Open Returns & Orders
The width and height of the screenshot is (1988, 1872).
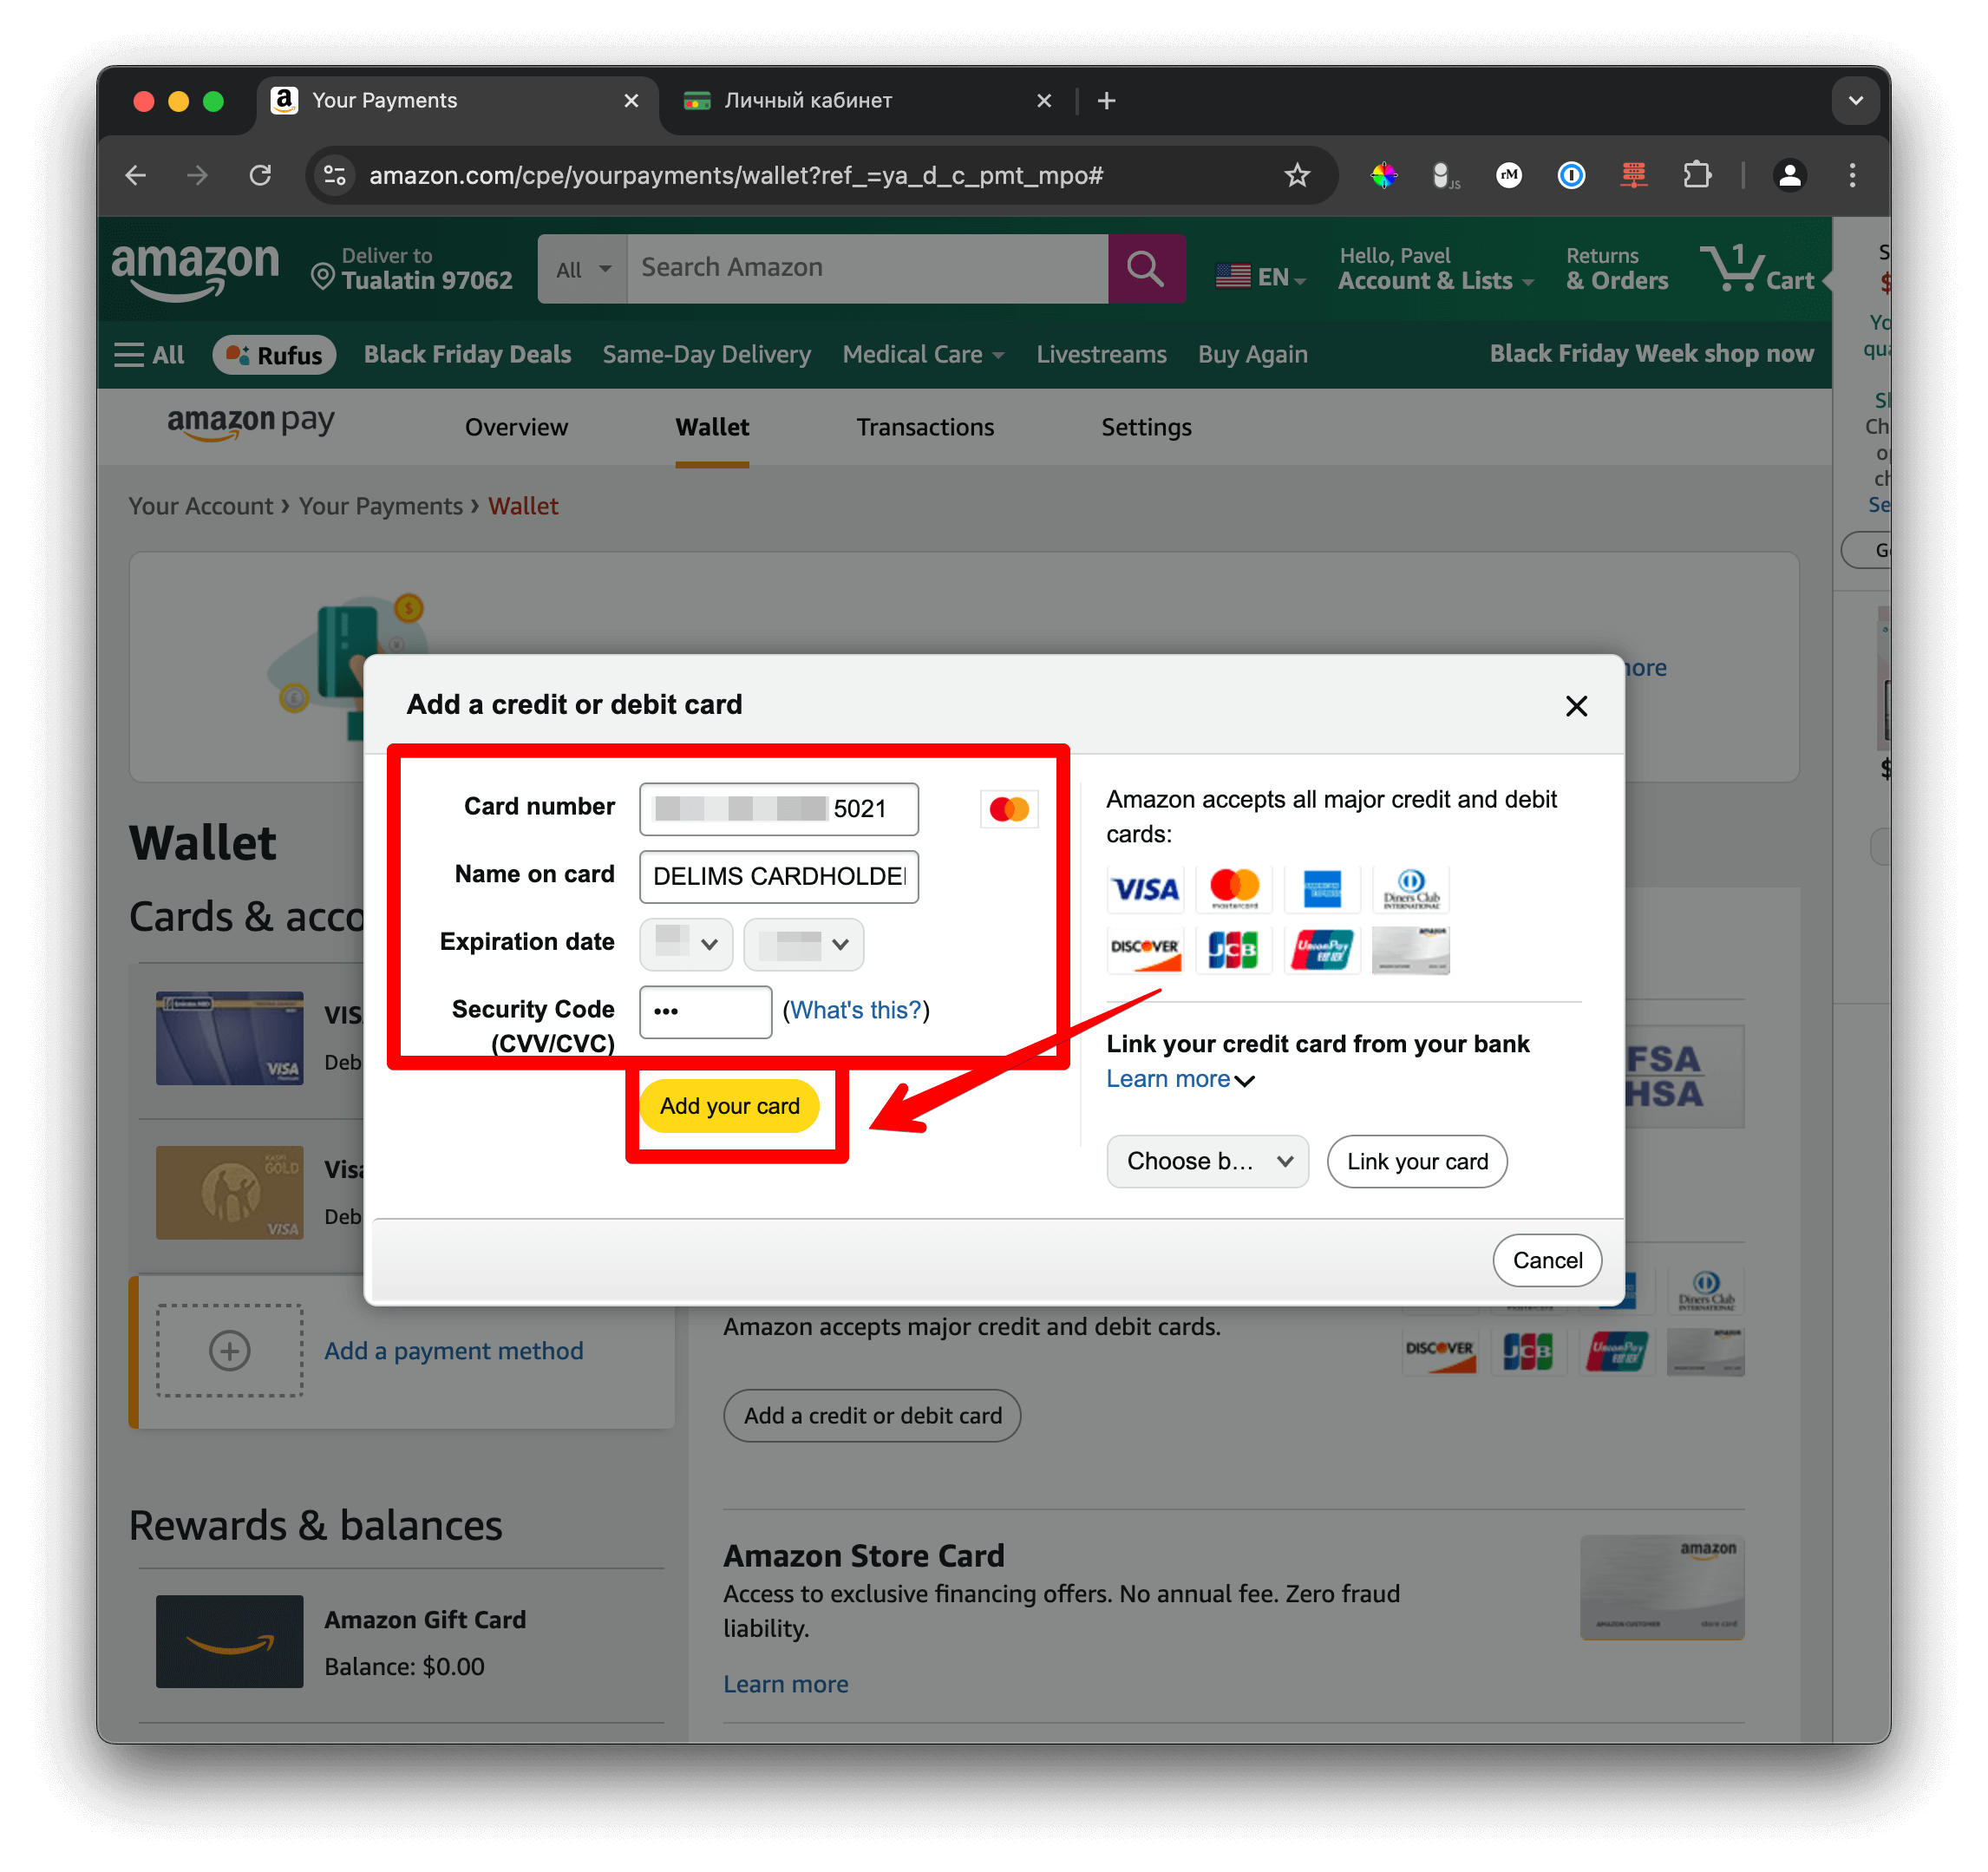click(x=1616, y=269)
